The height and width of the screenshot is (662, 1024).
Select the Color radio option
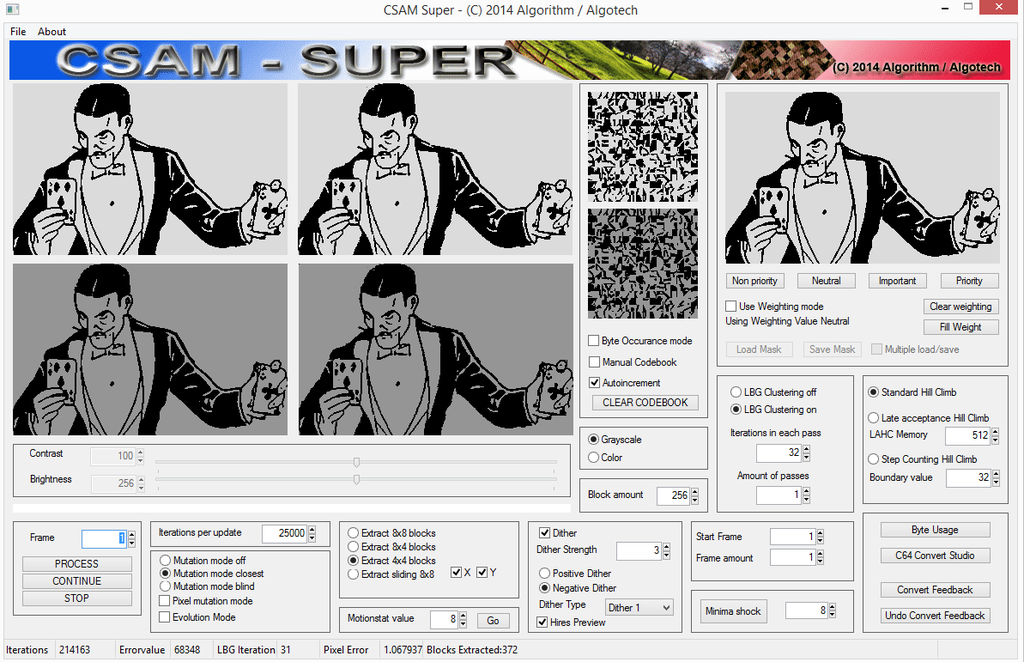594,458
